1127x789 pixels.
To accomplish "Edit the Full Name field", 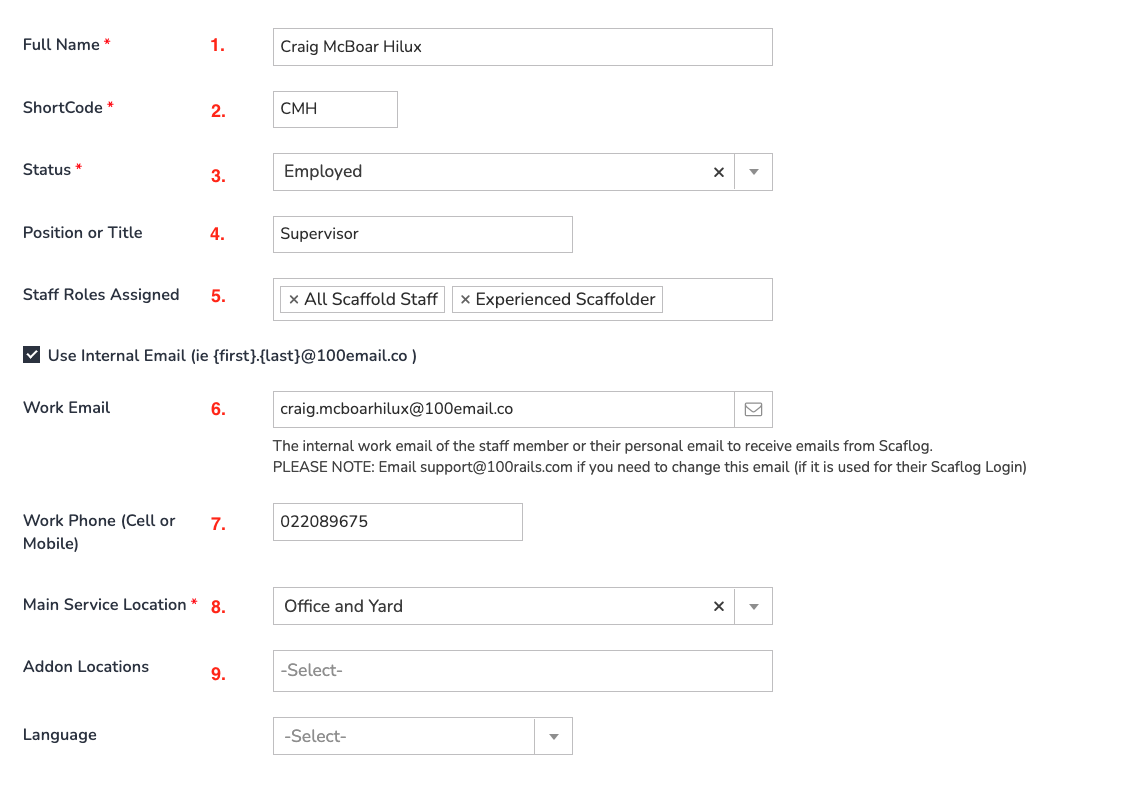I will pos(523,47).
